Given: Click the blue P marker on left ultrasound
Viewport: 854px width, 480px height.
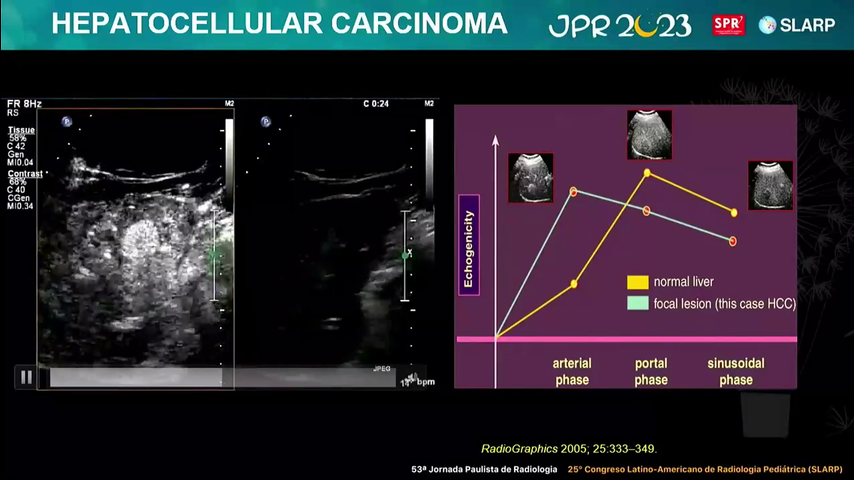Looking at the screenshot, I should 66,122.
